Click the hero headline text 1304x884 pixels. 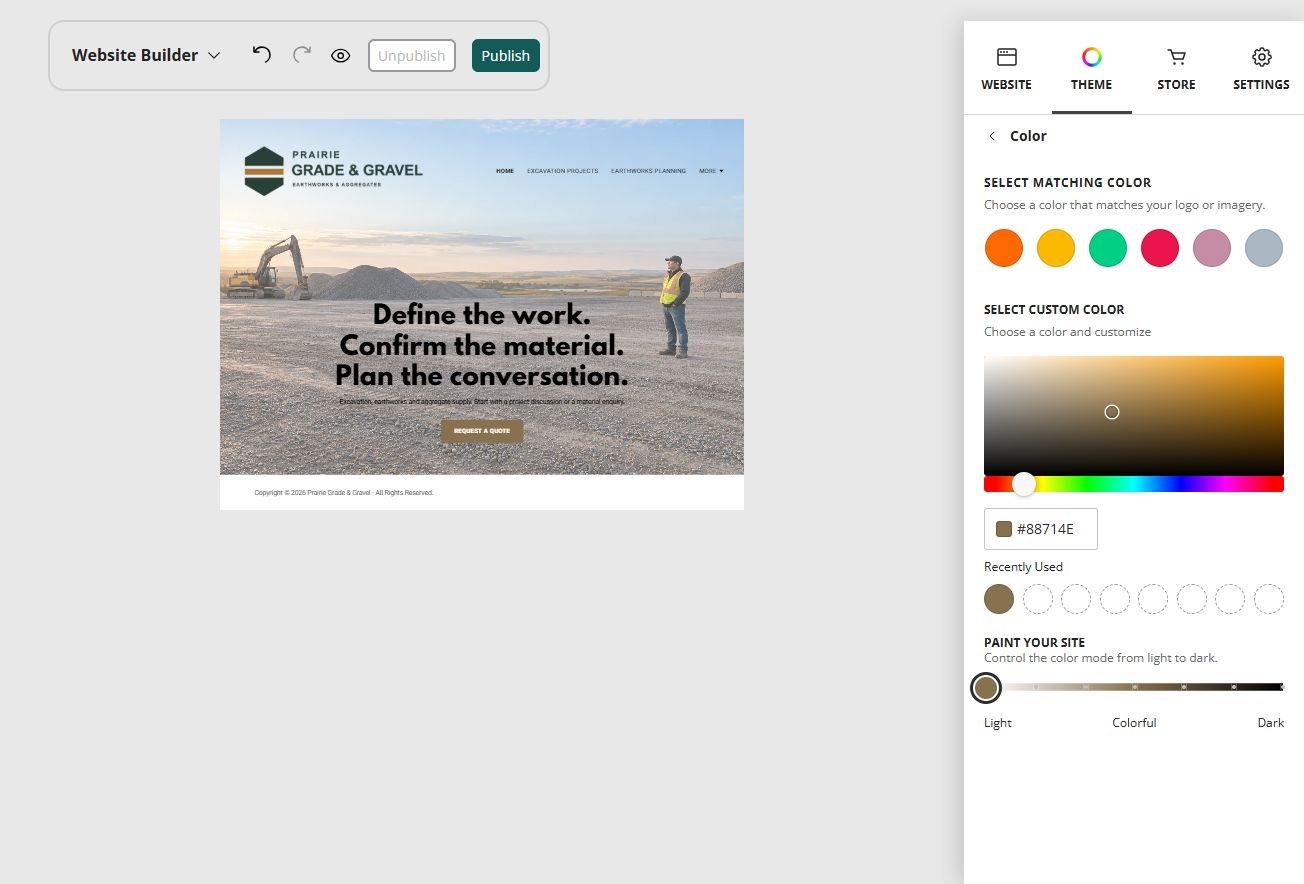tap(482, 345)
